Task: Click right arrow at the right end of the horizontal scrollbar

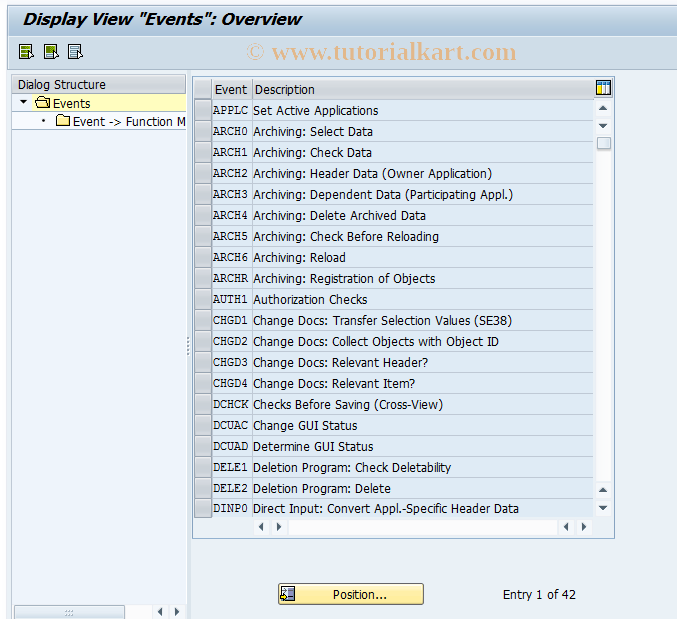Action: [584, 527]
